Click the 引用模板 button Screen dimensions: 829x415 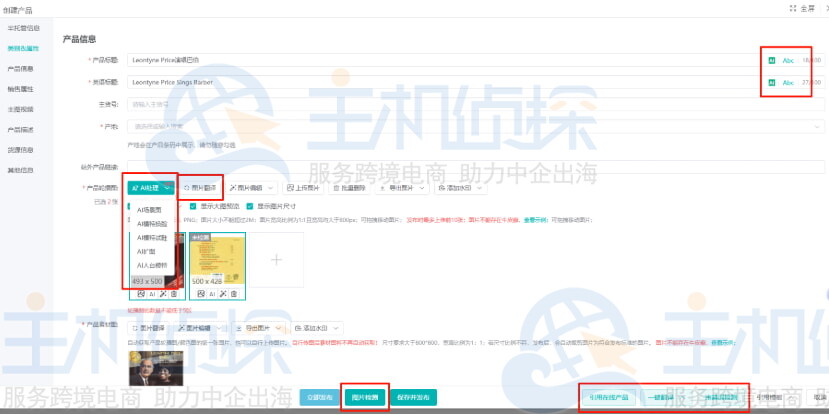769,397
